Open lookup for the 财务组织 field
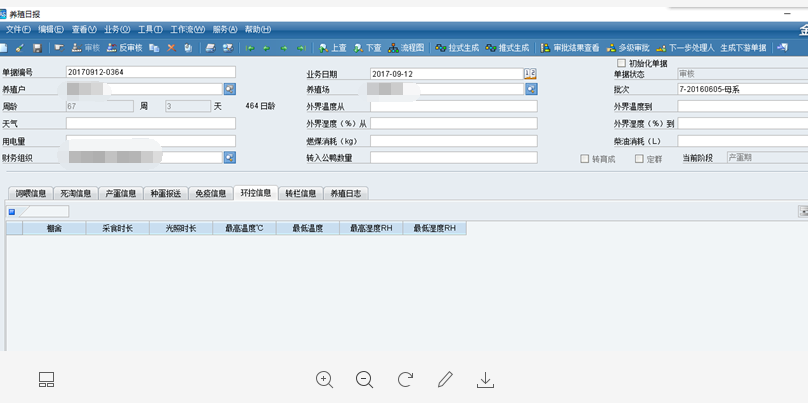808x403 pixels. (x=229, y=158)
